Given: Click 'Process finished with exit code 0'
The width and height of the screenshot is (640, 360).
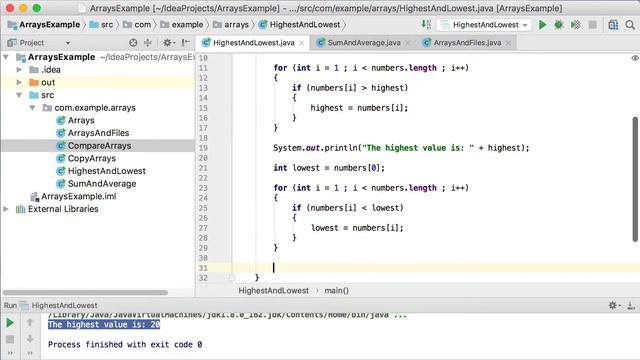Looking at the screenshot, I should pyautogui.click(x=125, y=344).
